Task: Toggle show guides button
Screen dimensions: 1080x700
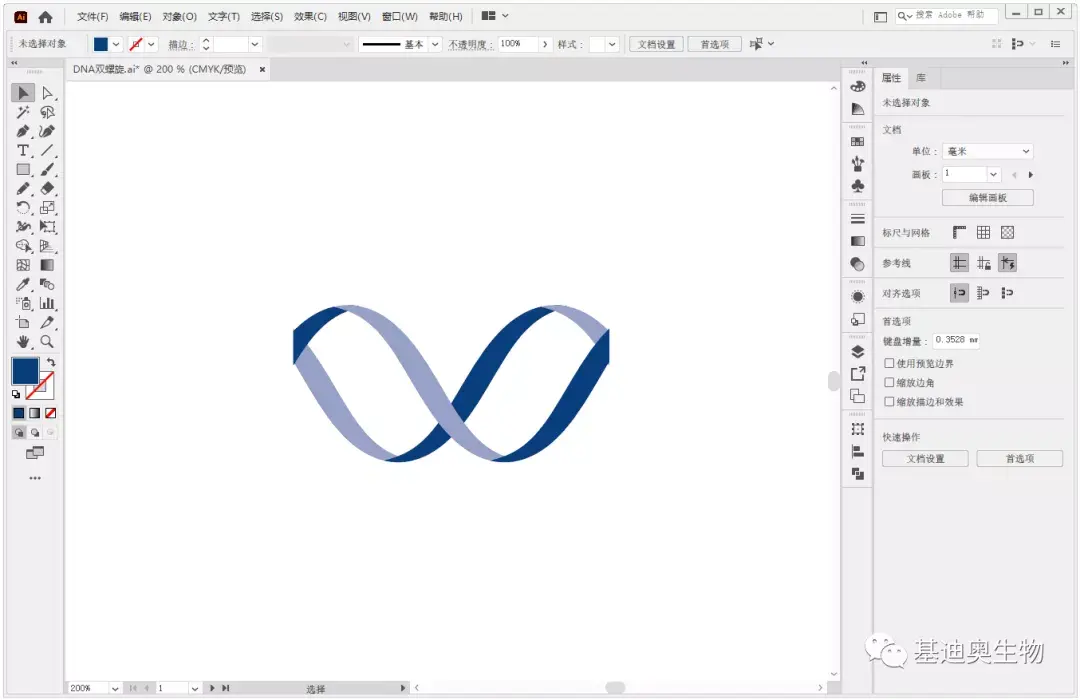Action: pos(959,263)
